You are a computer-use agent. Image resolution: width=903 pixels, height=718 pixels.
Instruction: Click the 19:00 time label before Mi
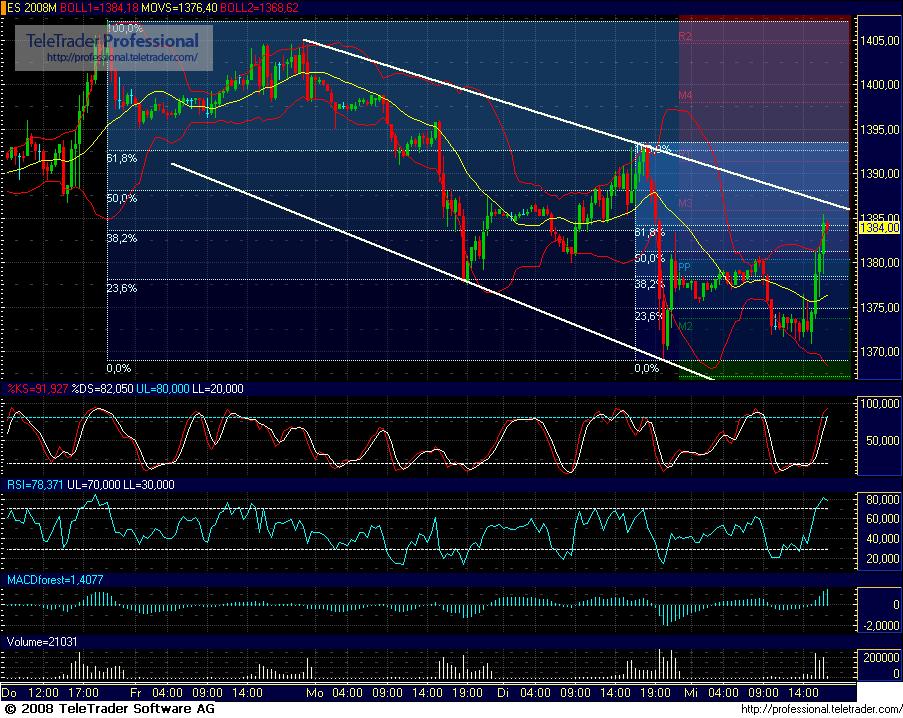pyautogui.click(x=655, y=693)
